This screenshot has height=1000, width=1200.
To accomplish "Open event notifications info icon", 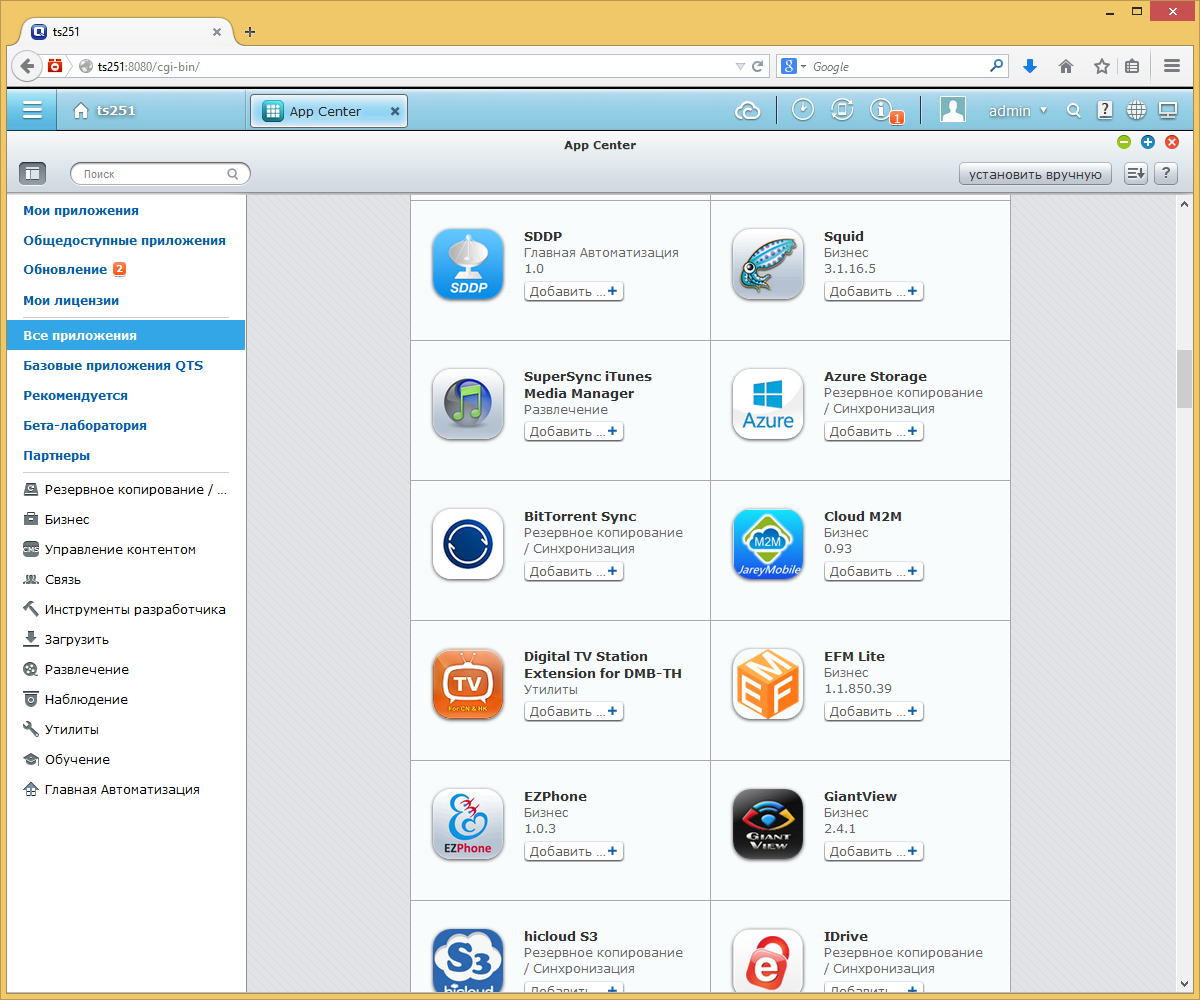I will (882, 110).
